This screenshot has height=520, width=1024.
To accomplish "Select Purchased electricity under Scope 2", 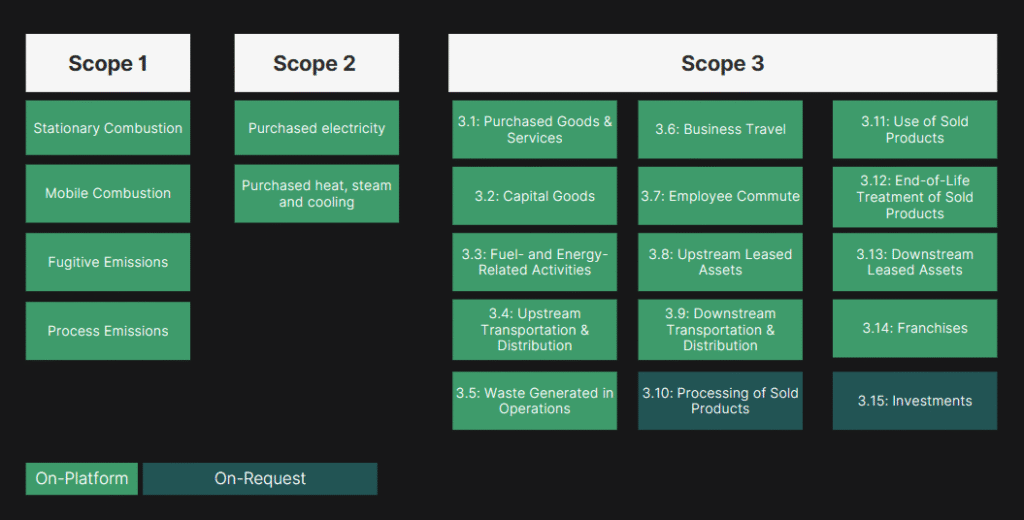I will click(317, 127).
